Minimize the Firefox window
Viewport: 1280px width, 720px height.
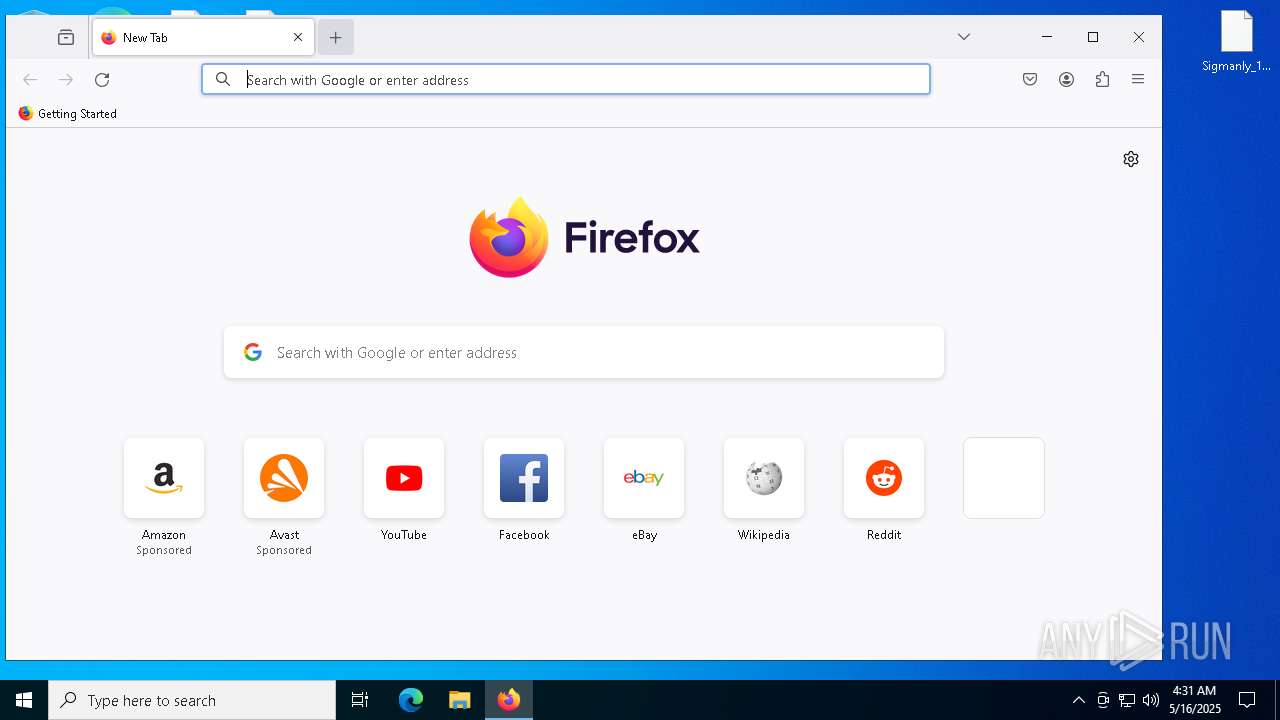[1047, 37]
